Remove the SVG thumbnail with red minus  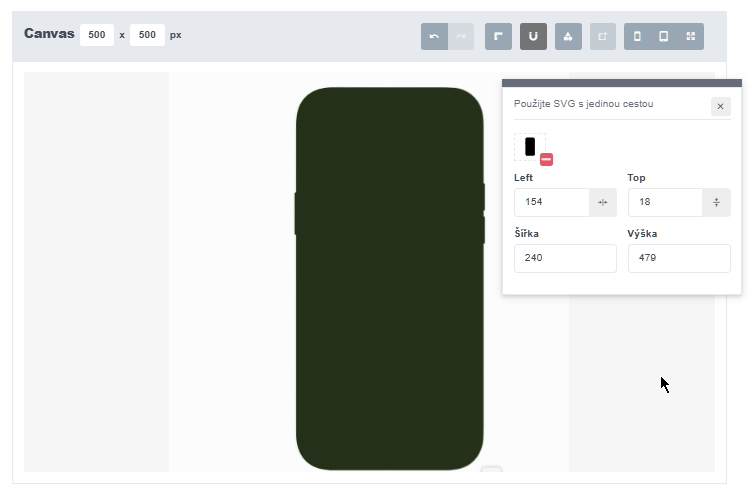(547, 159)
